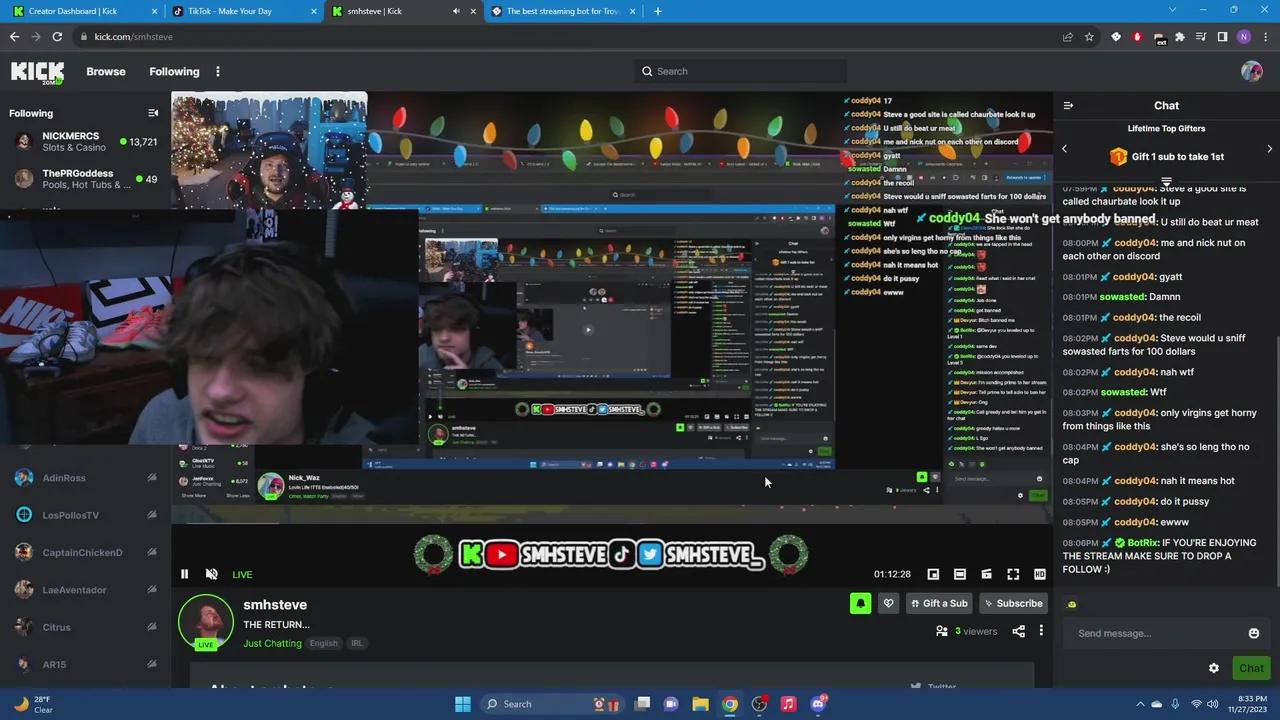Share the stream via the share icon
Screen dimensions: 1280x720
(x=1018, y=631)
